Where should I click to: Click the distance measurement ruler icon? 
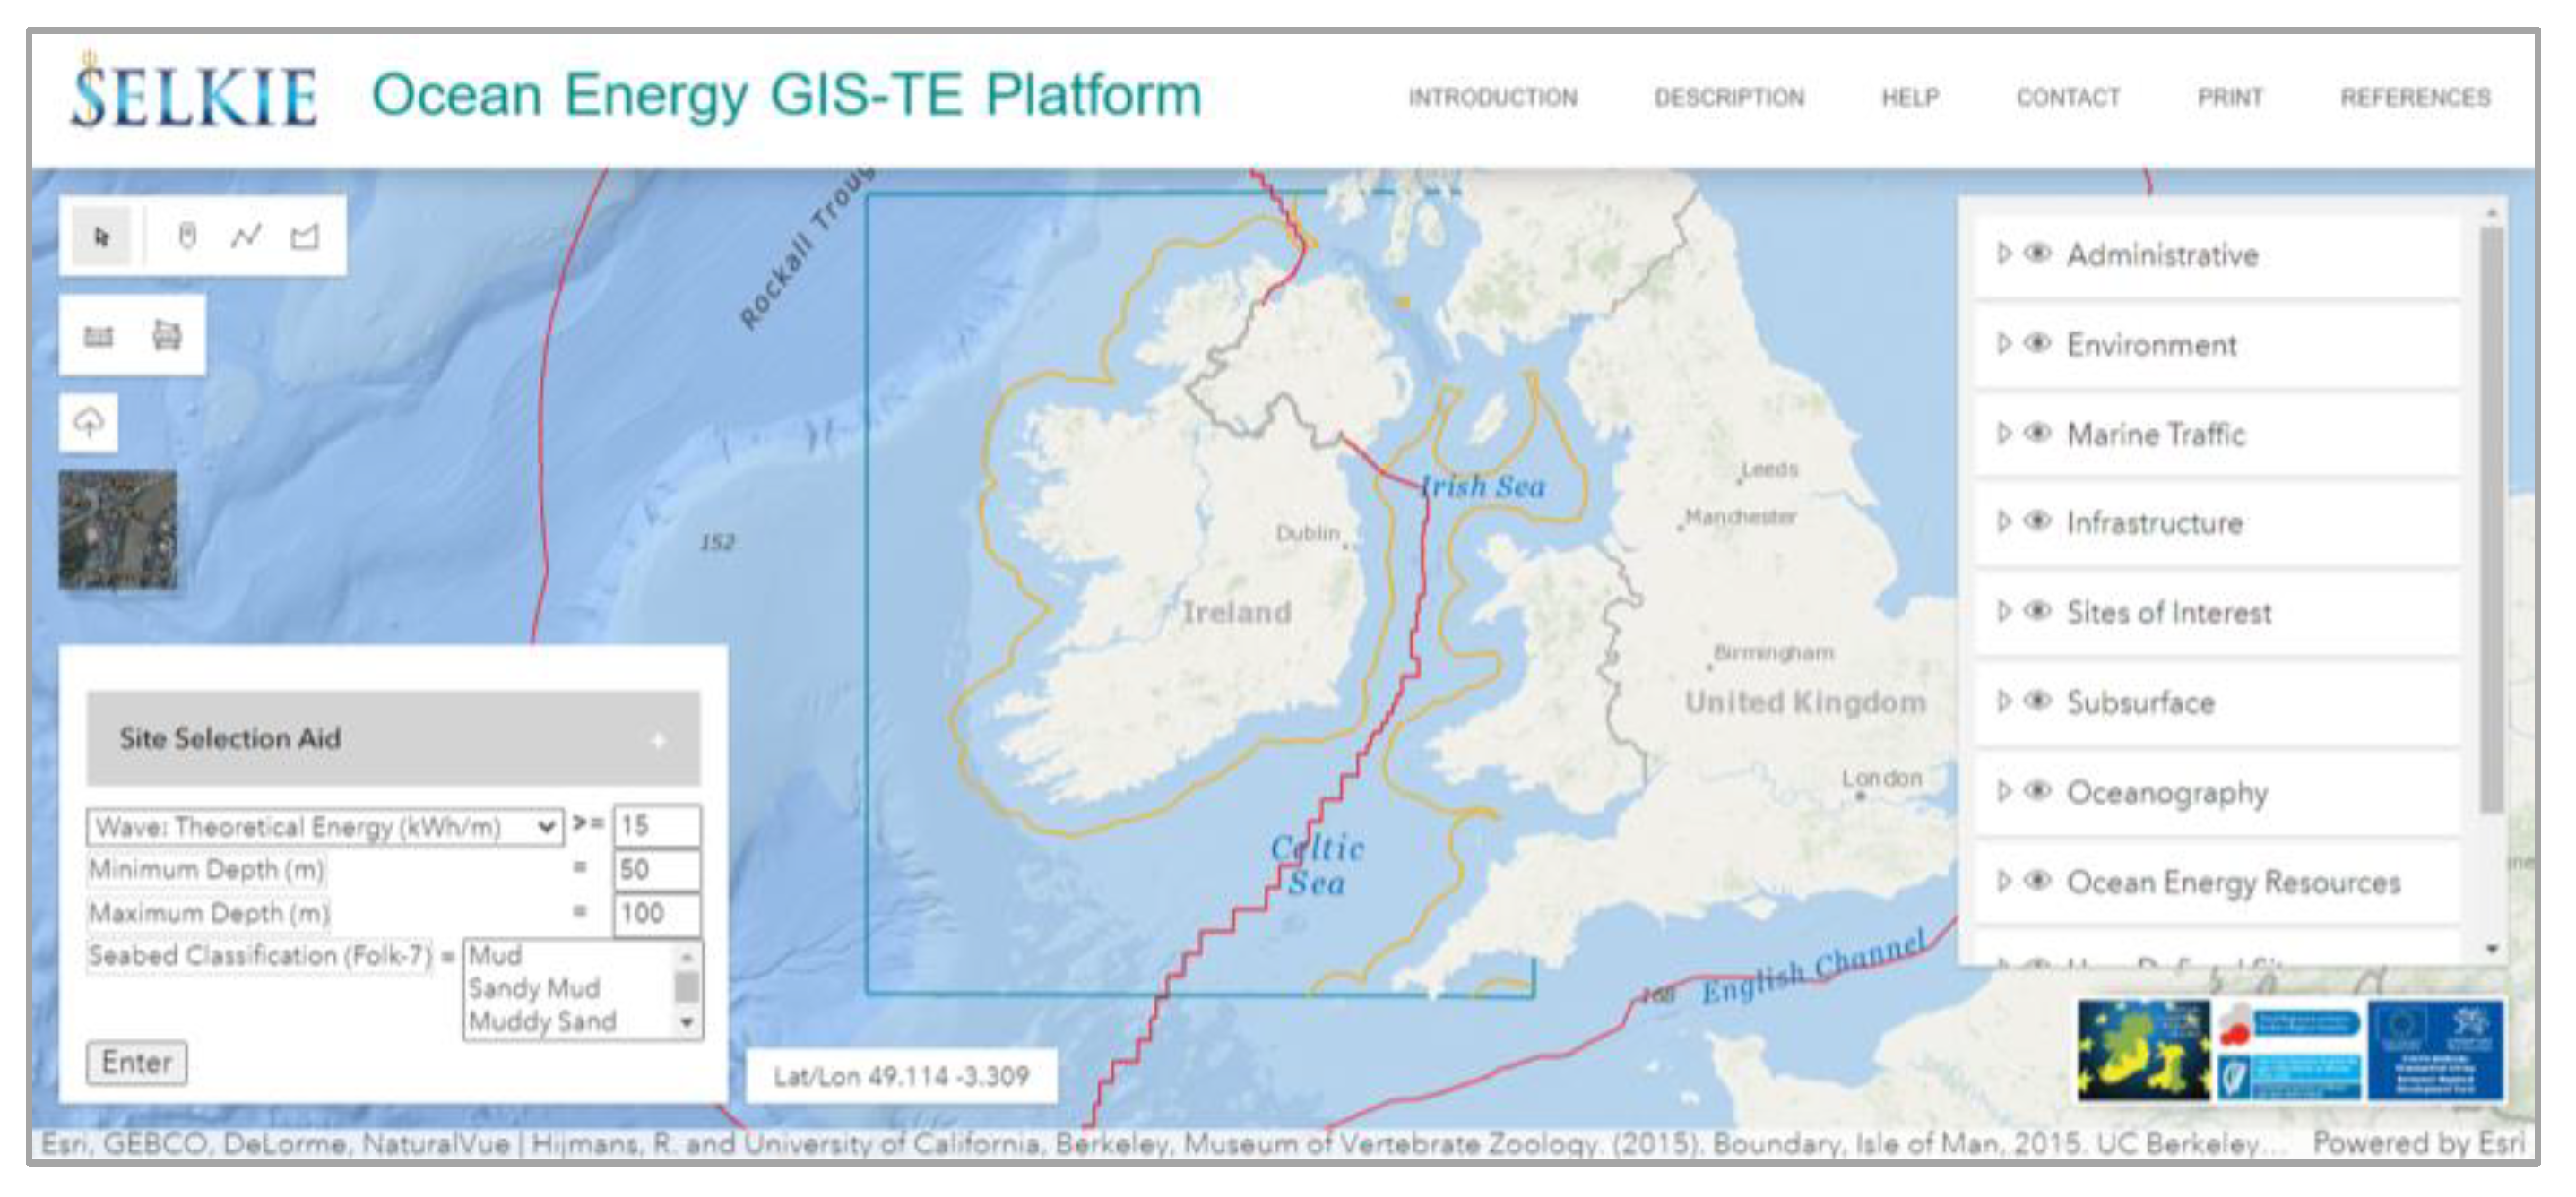(98, 336)
